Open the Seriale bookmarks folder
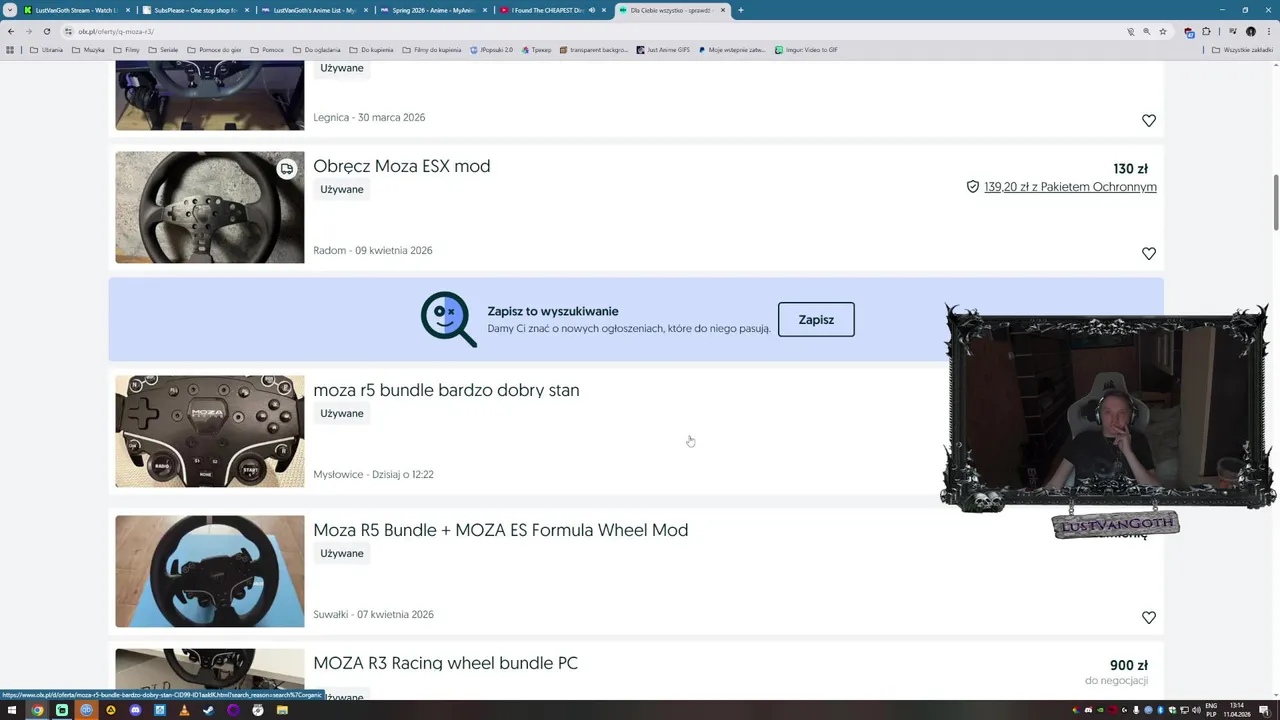Image resolution: width=1280 pixels, height=720 pixels. click(163, 50)
